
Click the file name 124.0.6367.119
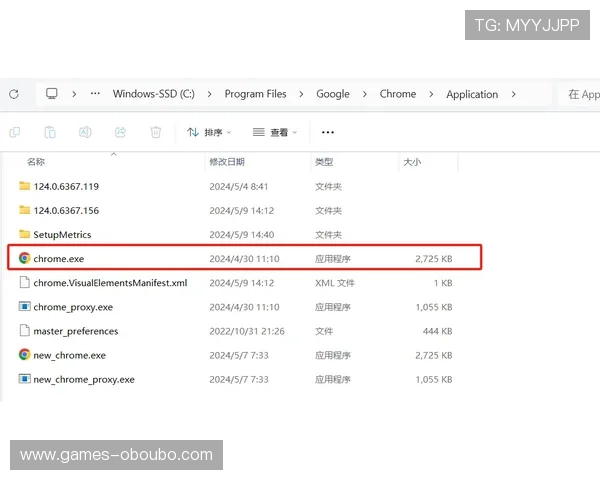(x=66, y=186)
